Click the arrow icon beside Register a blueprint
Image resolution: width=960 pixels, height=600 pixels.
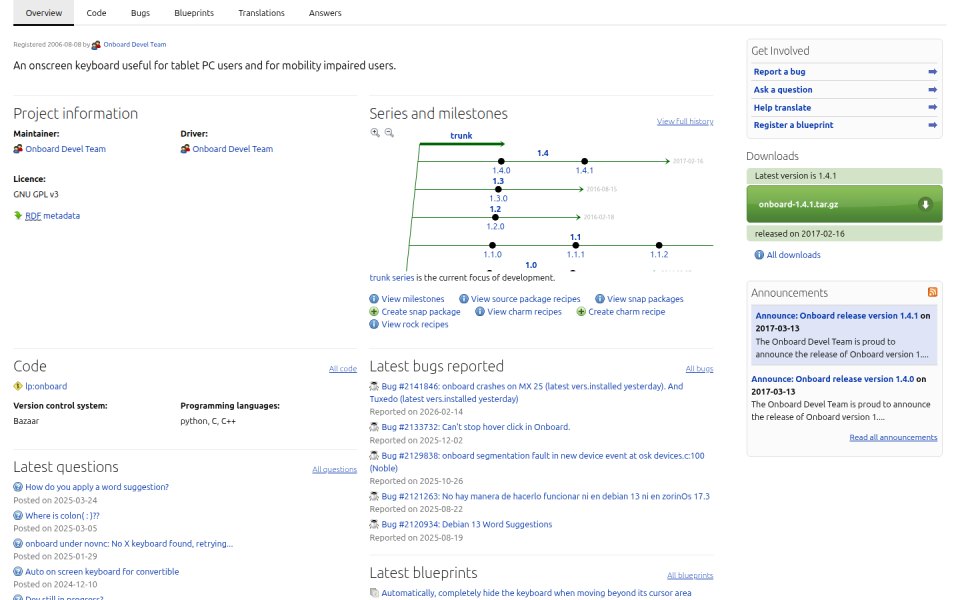(932, 125)
